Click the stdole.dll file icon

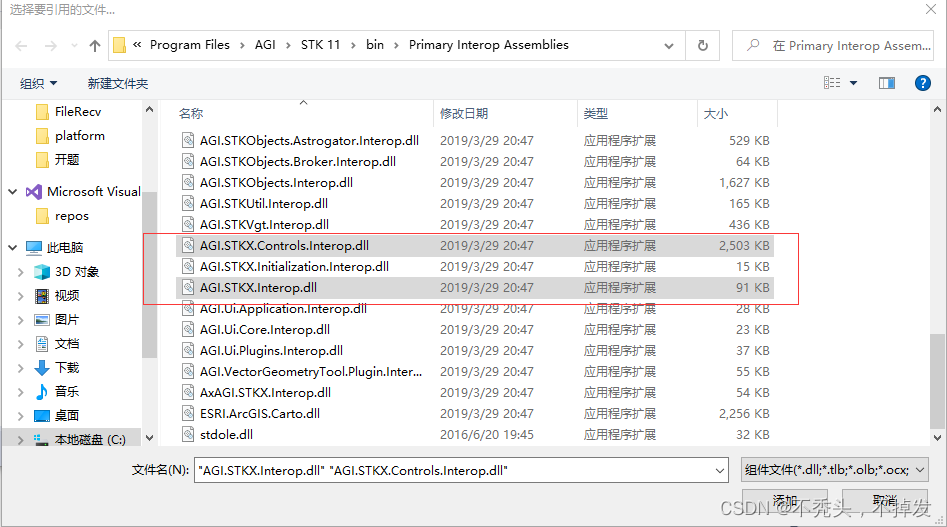(188, 434)
